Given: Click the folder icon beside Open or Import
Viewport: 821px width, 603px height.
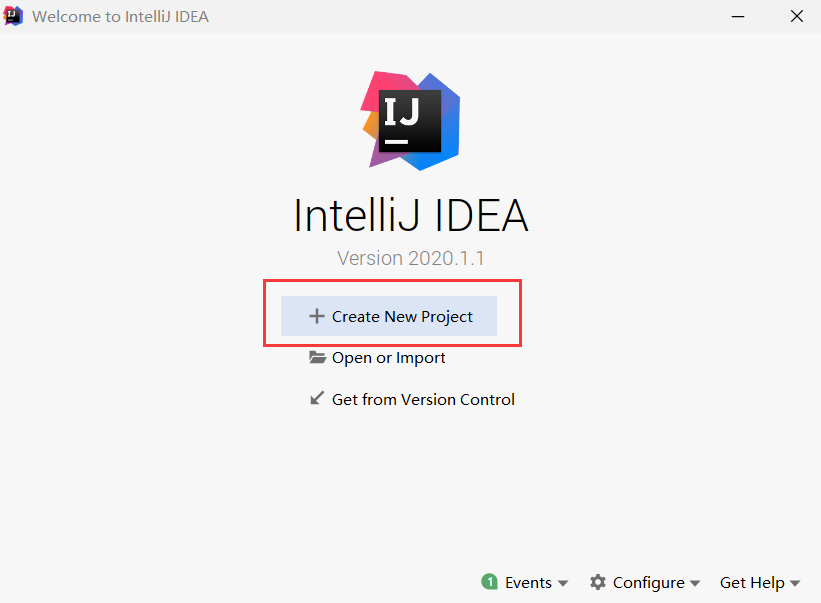Looking at the screenshot, I should coord(317,357).
